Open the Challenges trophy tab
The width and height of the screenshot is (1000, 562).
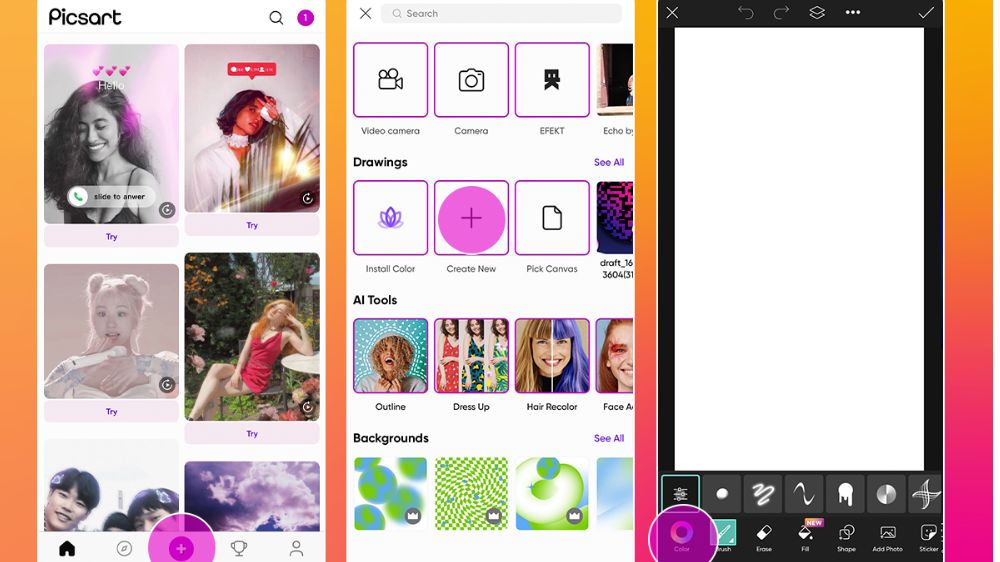click(239, 548)
